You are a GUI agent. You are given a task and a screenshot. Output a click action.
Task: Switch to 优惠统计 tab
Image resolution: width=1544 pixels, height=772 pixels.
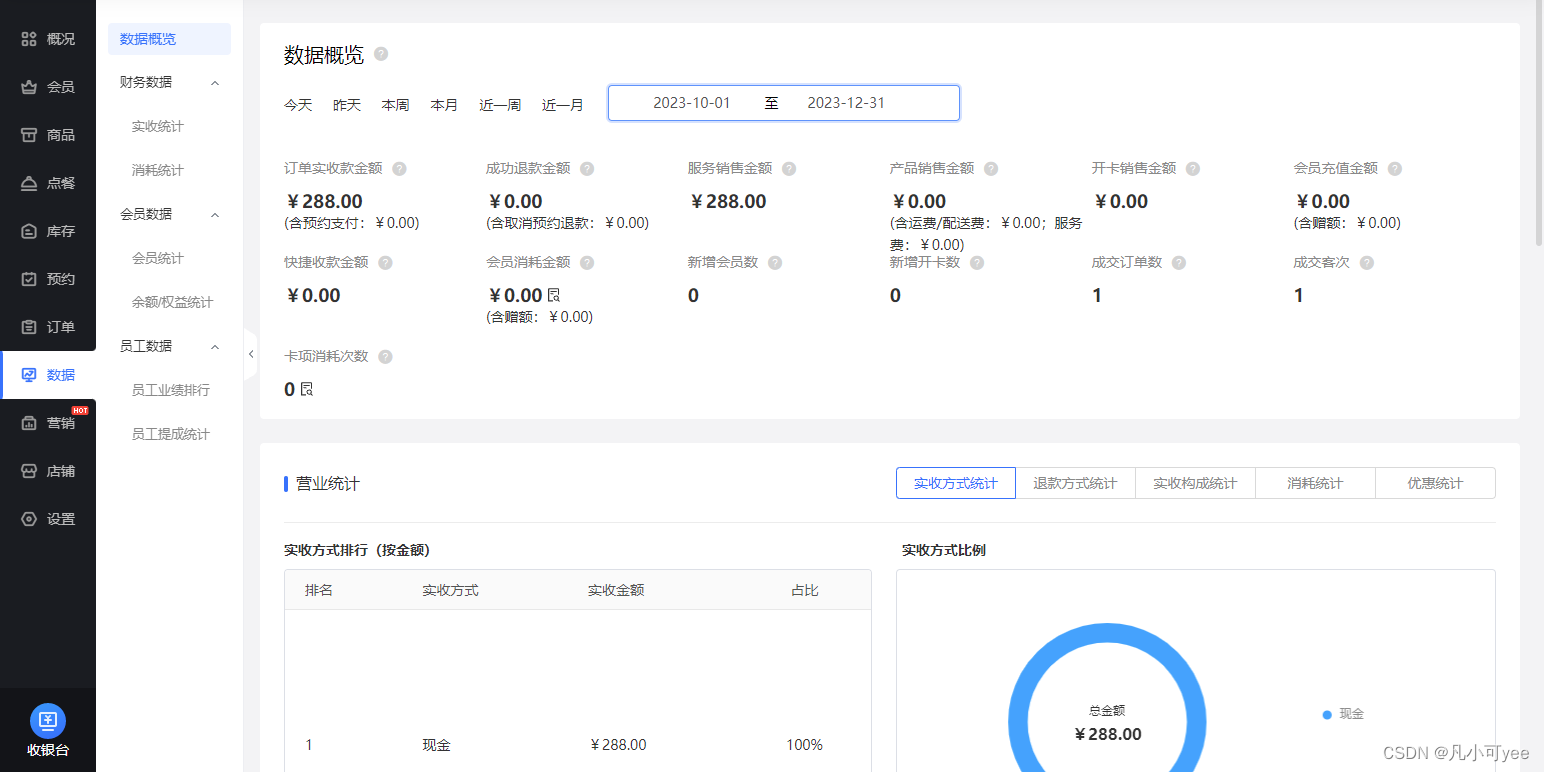pyautogui.click(x=1435, y=483)
